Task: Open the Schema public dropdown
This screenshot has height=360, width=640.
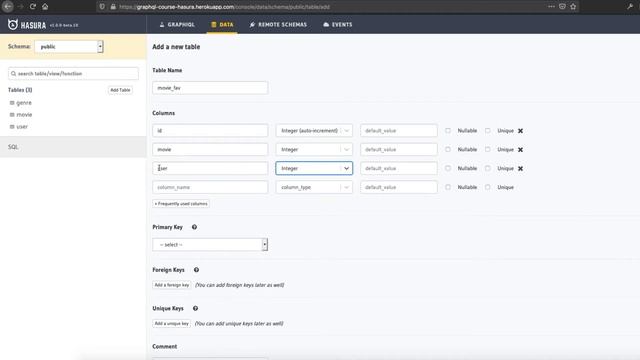Action: click(x=69, y=47)
